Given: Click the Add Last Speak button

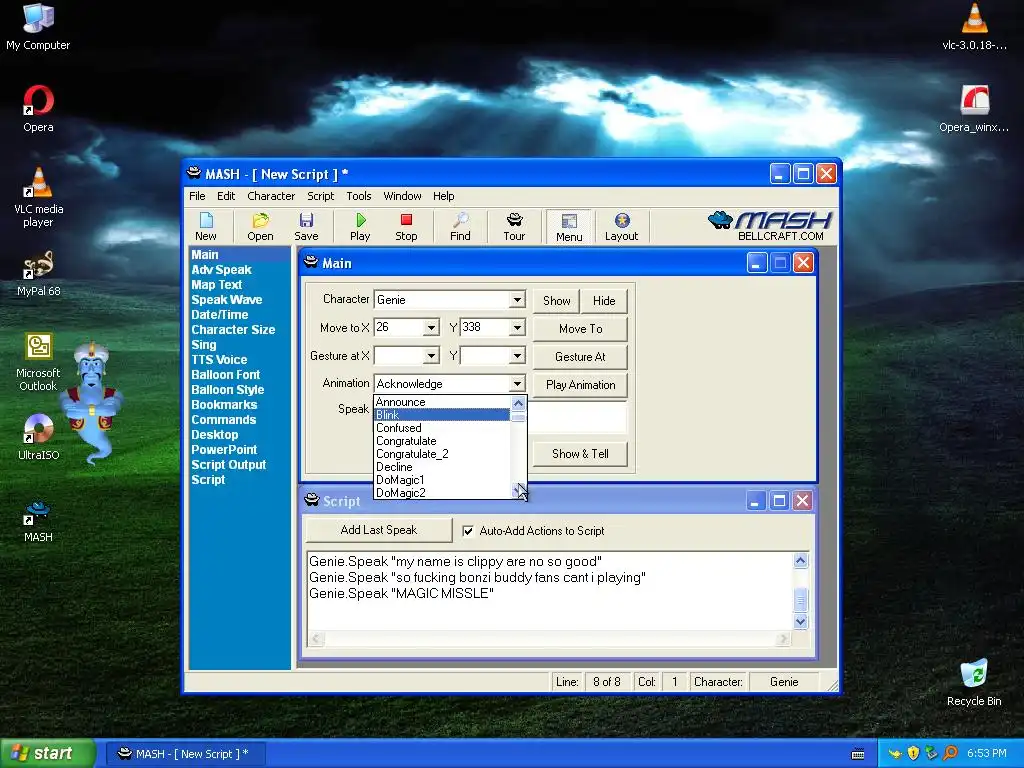Looking at the screenshot, I should pos(379,530).
